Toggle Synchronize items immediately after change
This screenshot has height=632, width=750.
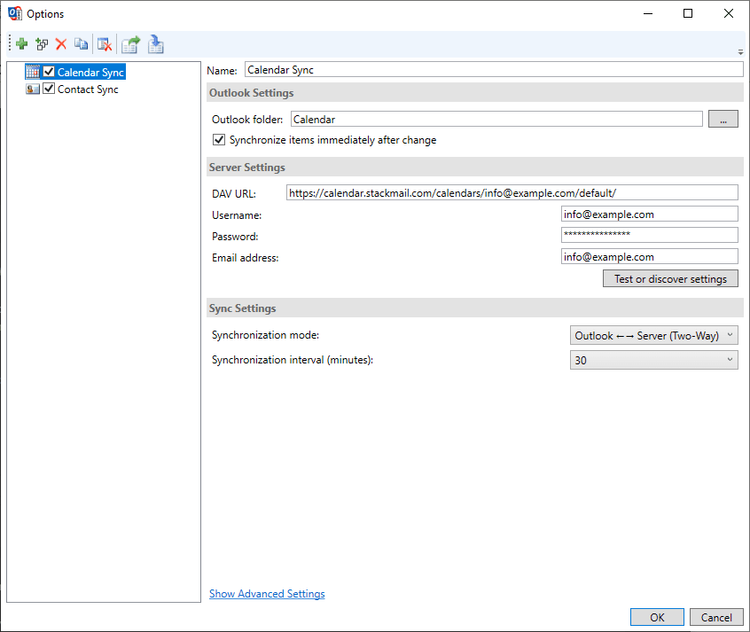coord(219,140)
